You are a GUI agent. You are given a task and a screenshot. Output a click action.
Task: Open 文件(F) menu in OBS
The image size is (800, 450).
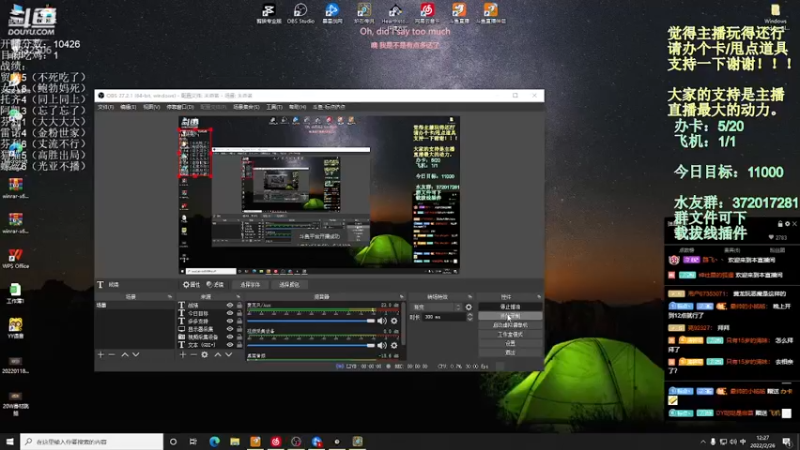pos(106,107)
